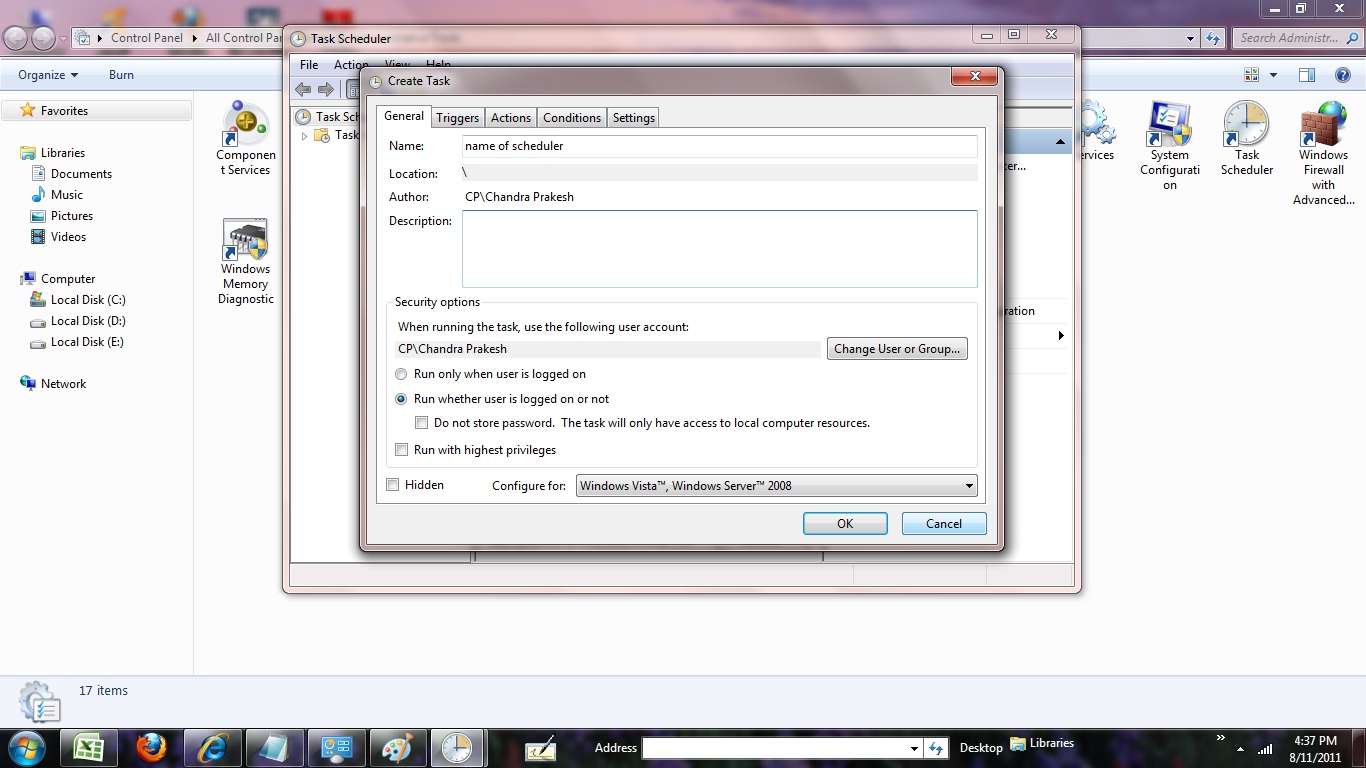Confirm the task with OK
The width and height of the screenshot is (1366, 768).
click(844, 522)
